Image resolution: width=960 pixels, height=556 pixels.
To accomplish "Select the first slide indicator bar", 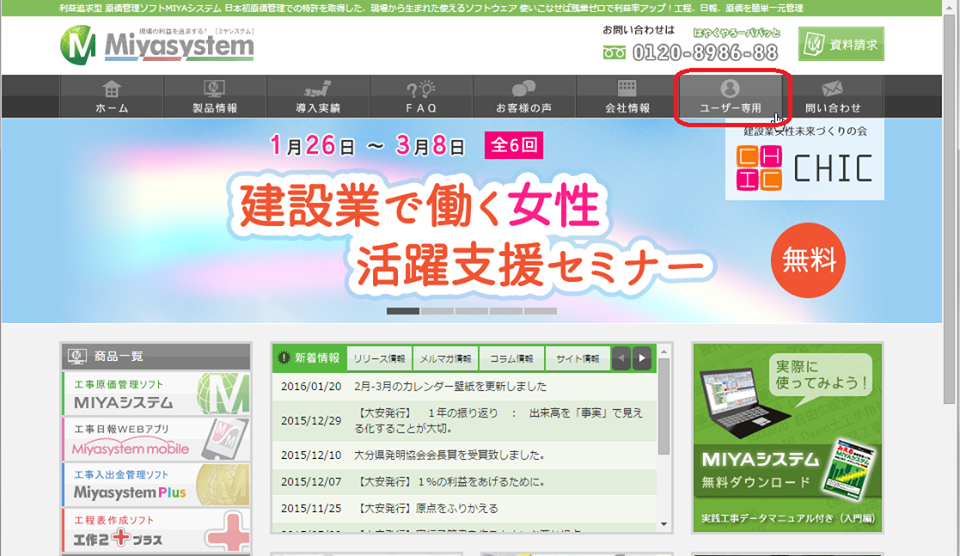I will coord(403,311).
